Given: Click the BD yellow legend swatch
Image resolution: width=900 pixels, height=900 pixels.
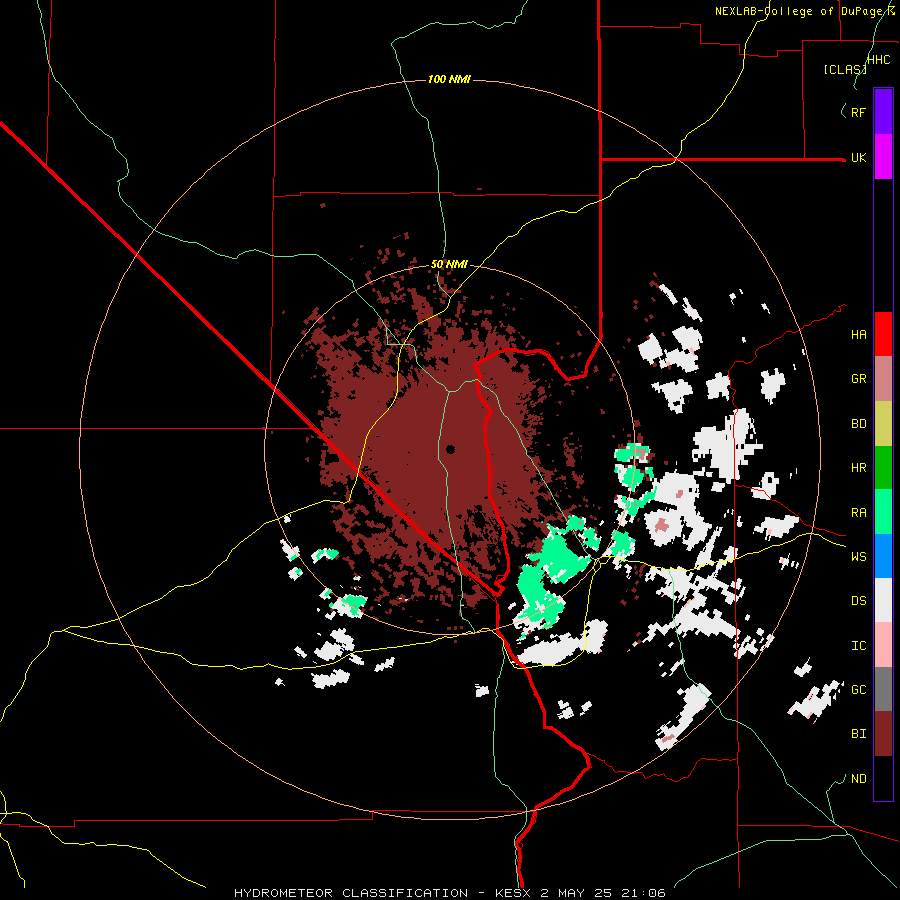Looking at the screenshot, I should coord(883,424).
